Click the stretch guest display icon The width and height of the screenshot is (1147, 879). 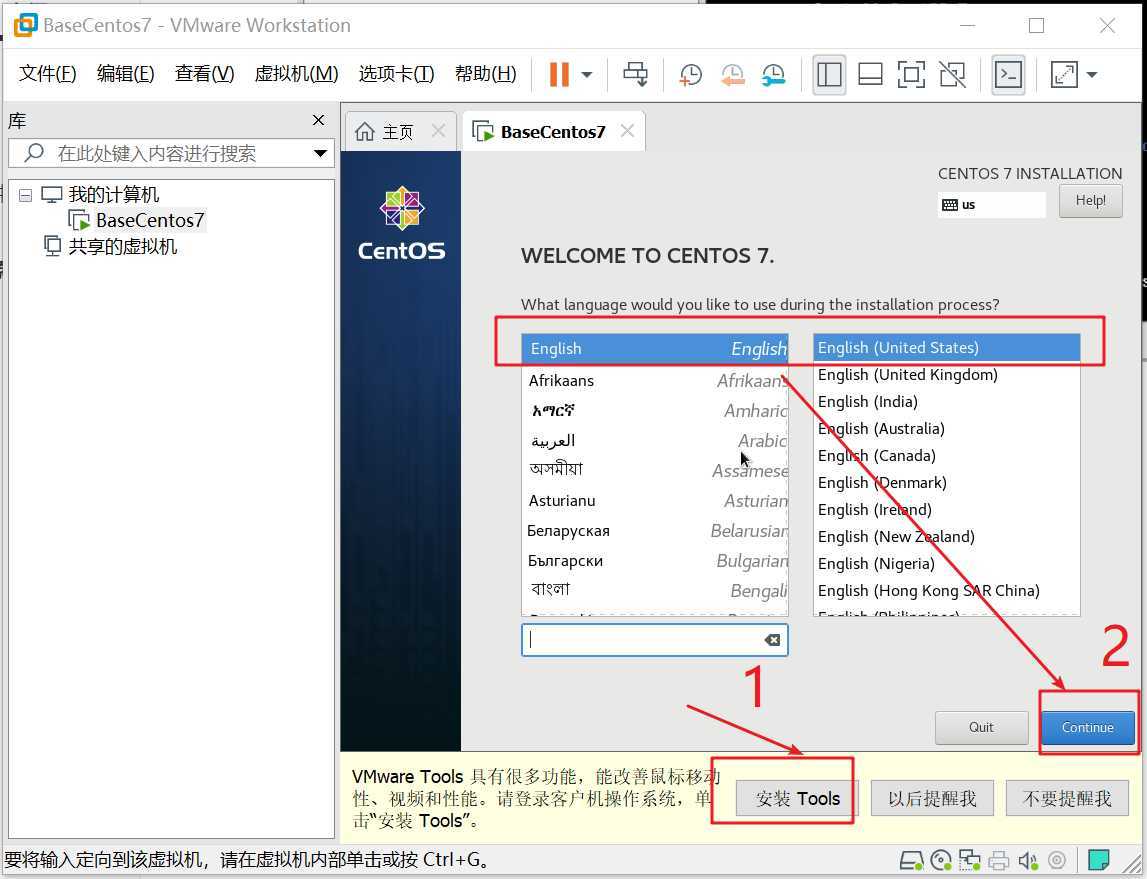1064,75
